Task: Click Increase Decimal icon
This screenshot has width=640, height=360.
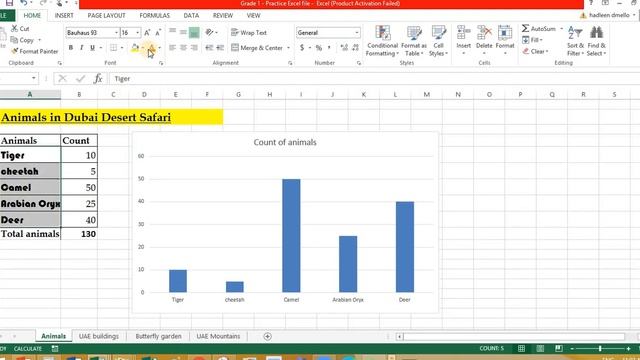Action: [x=344, y=48]
